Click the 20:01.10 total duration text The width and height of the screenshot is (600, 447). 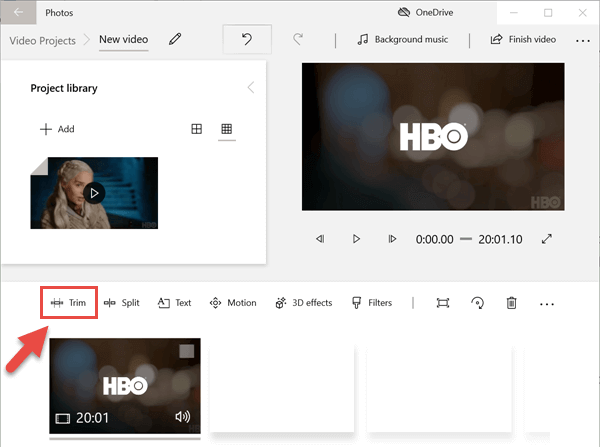click(500, 240)
